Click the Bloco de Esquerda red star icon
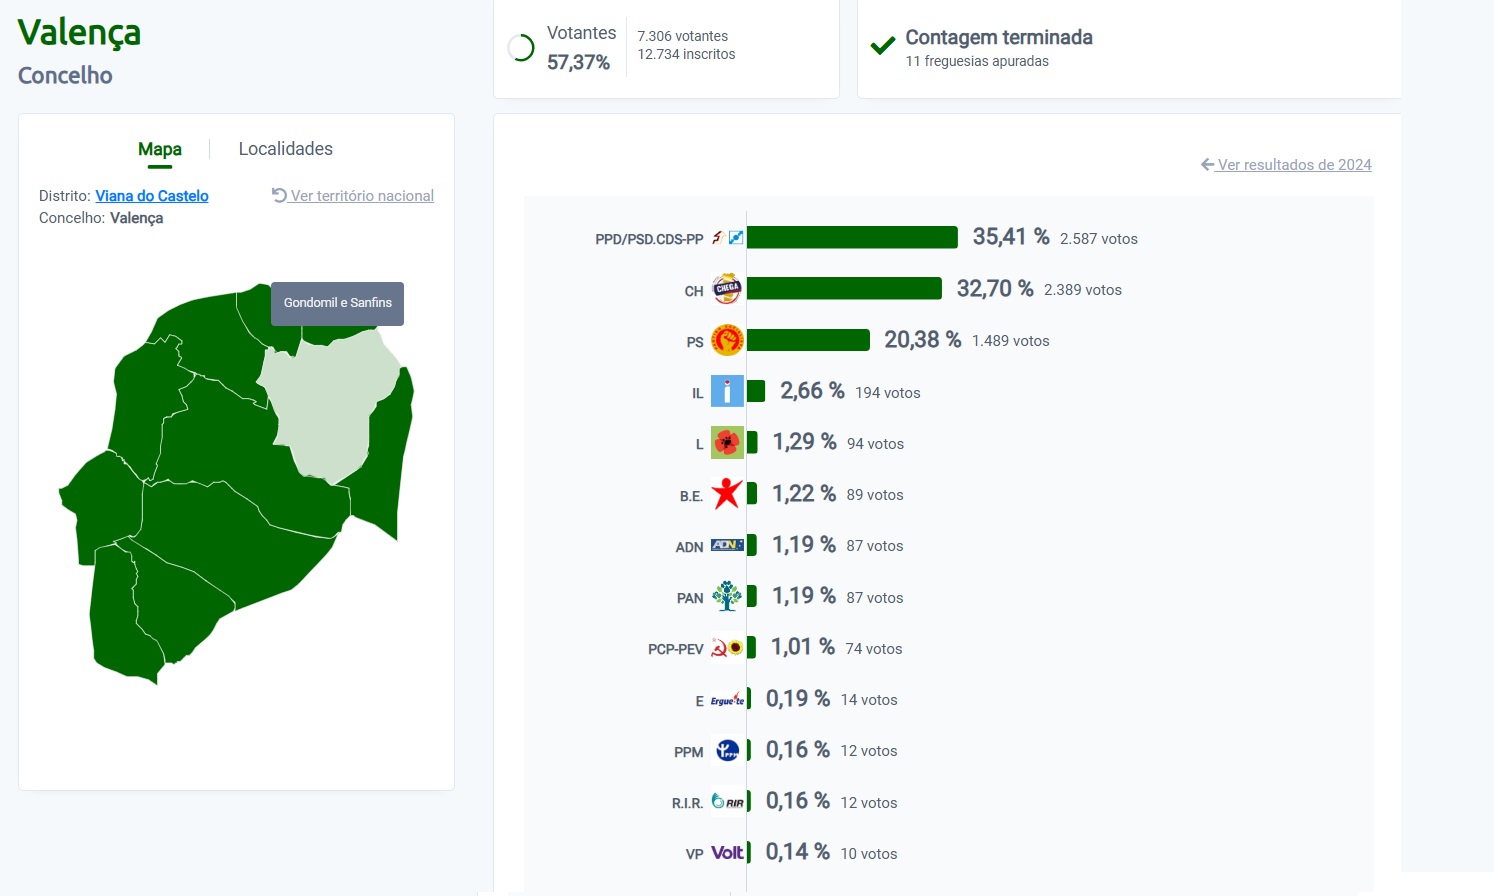1494x896 pixels. tap(727, 493)
